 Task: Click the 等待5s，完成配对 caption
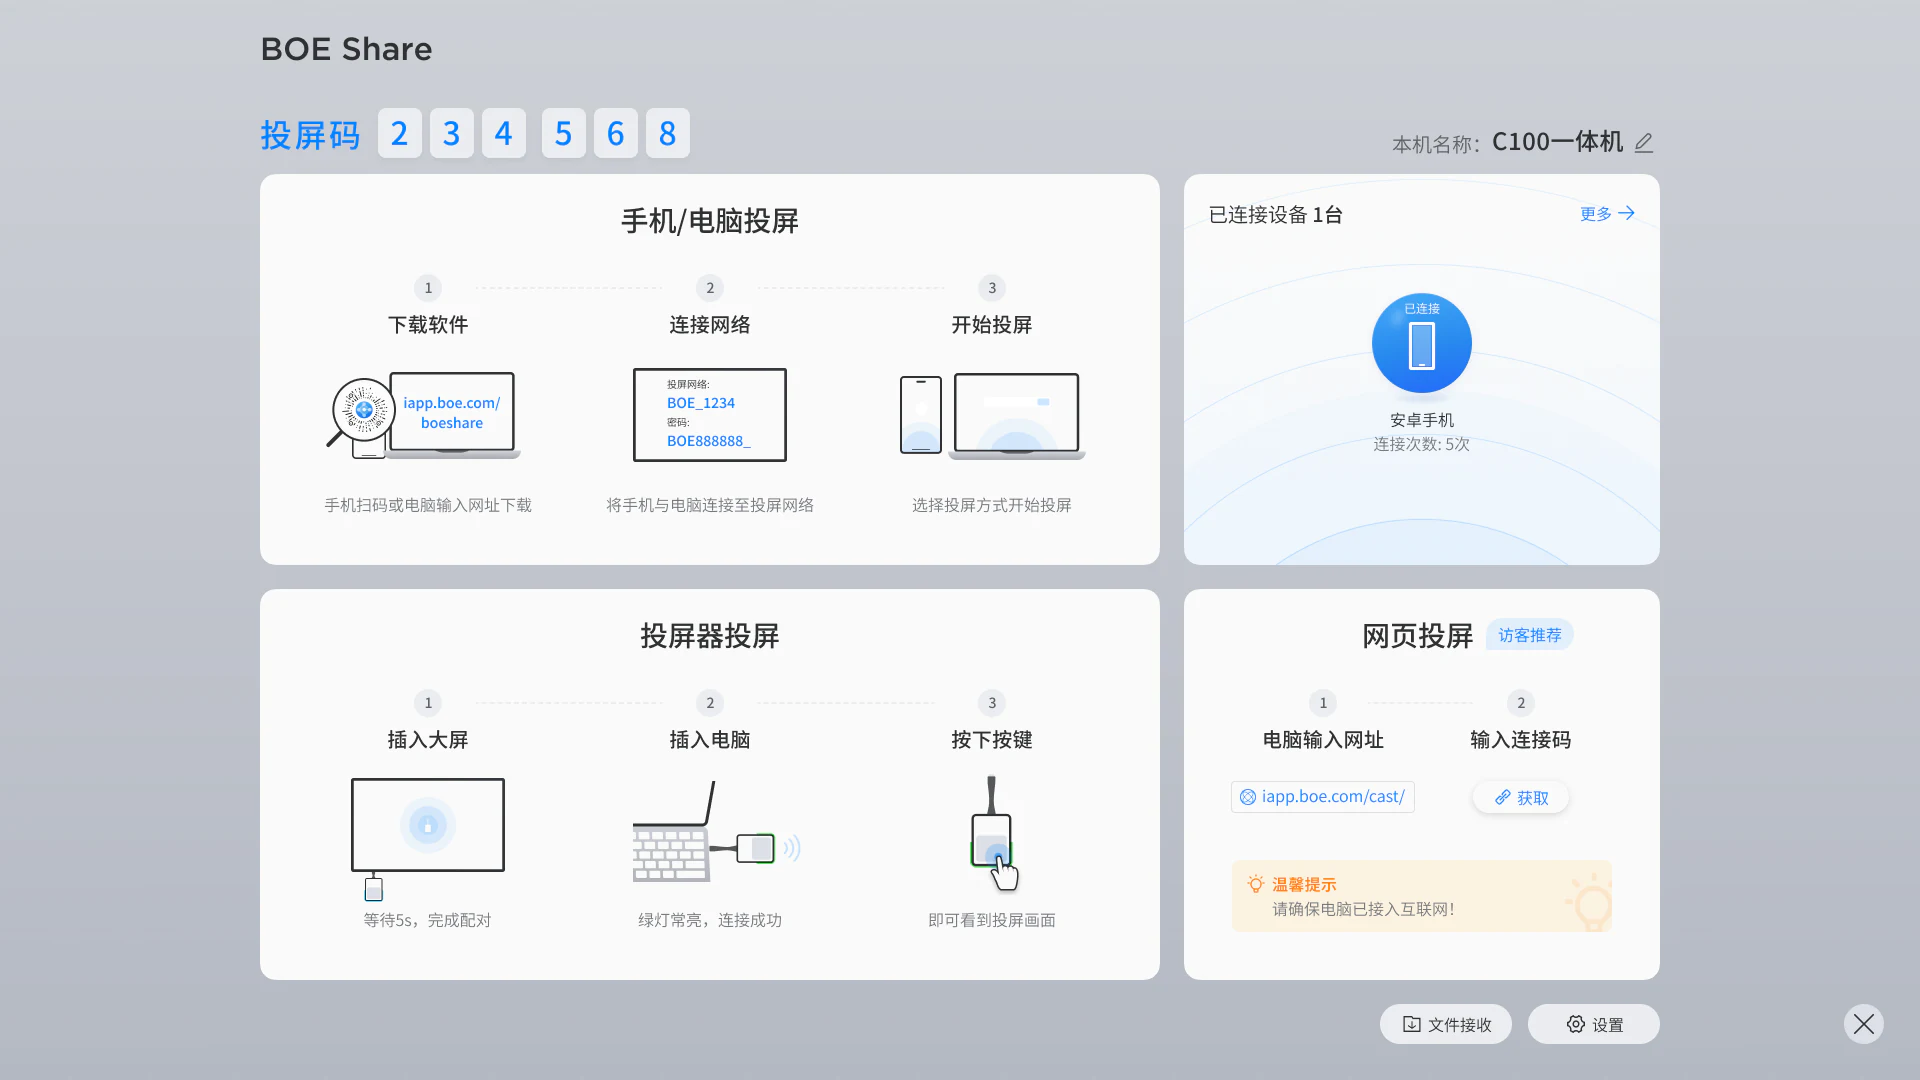[x=428, y=920]
